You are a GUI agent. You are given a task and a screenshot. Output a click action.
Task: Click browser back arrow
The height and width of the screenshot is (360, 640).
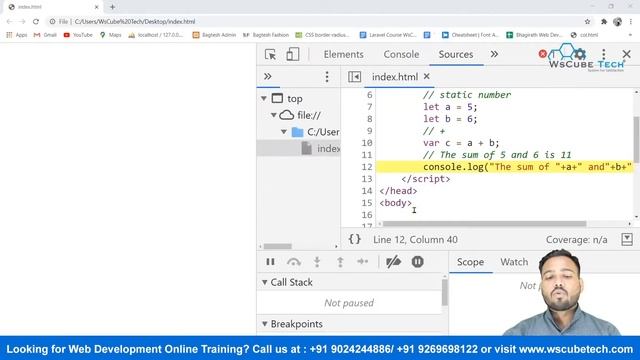click(x=9, y=22)
